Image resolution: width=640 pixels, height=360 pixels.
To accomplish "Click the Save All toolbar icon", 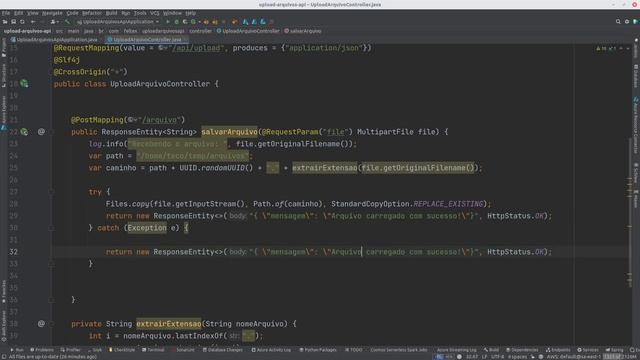I will click(x=13, y=22).
